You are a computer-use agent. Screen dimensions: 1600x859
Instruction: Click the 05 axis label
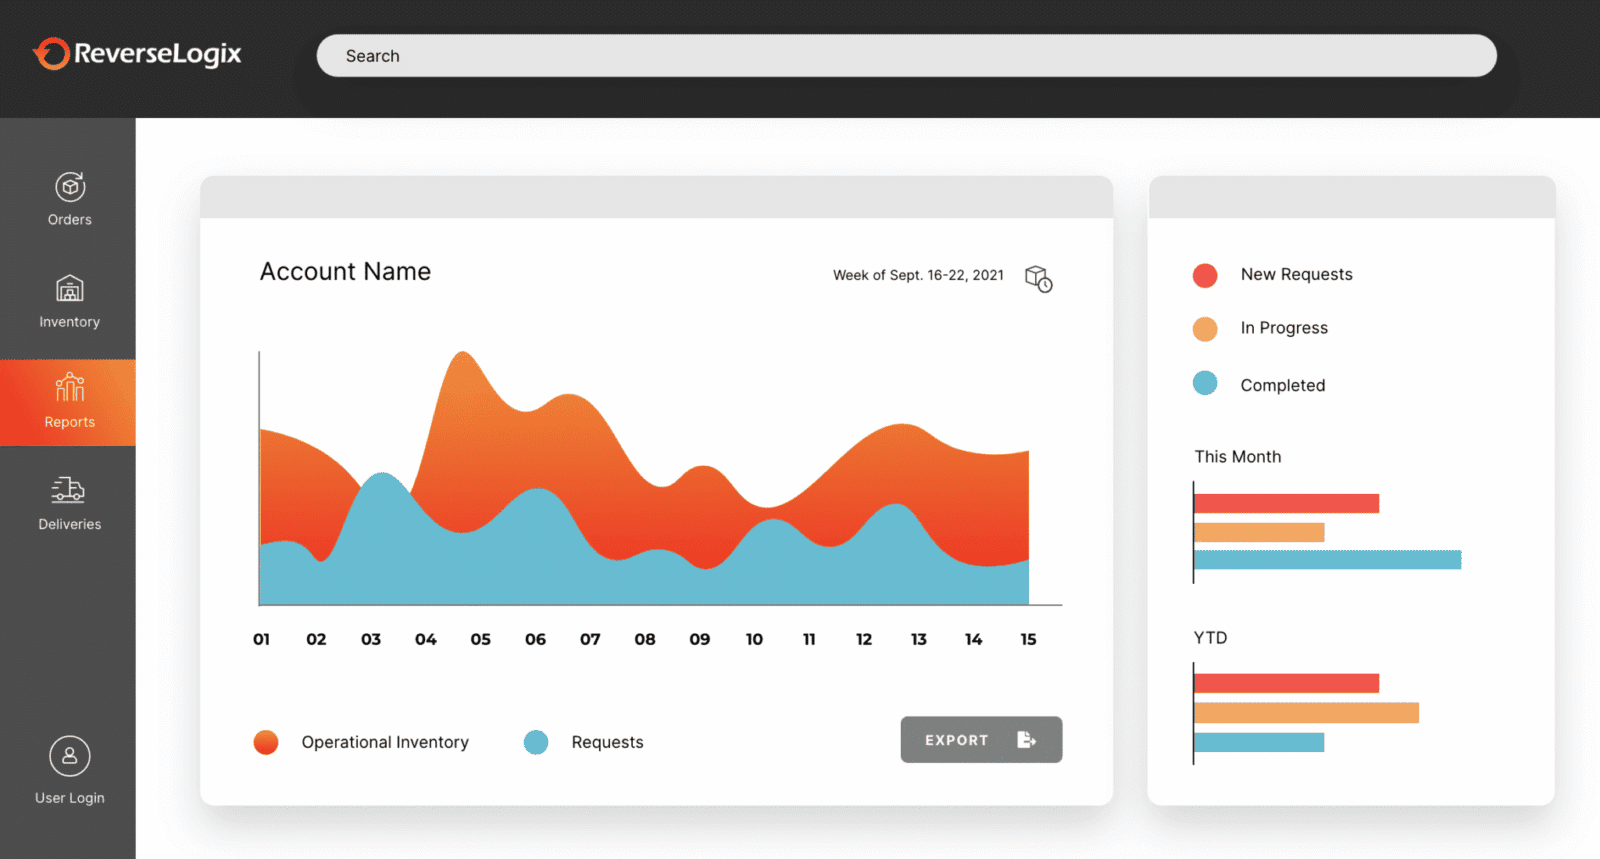click(480, 639)
